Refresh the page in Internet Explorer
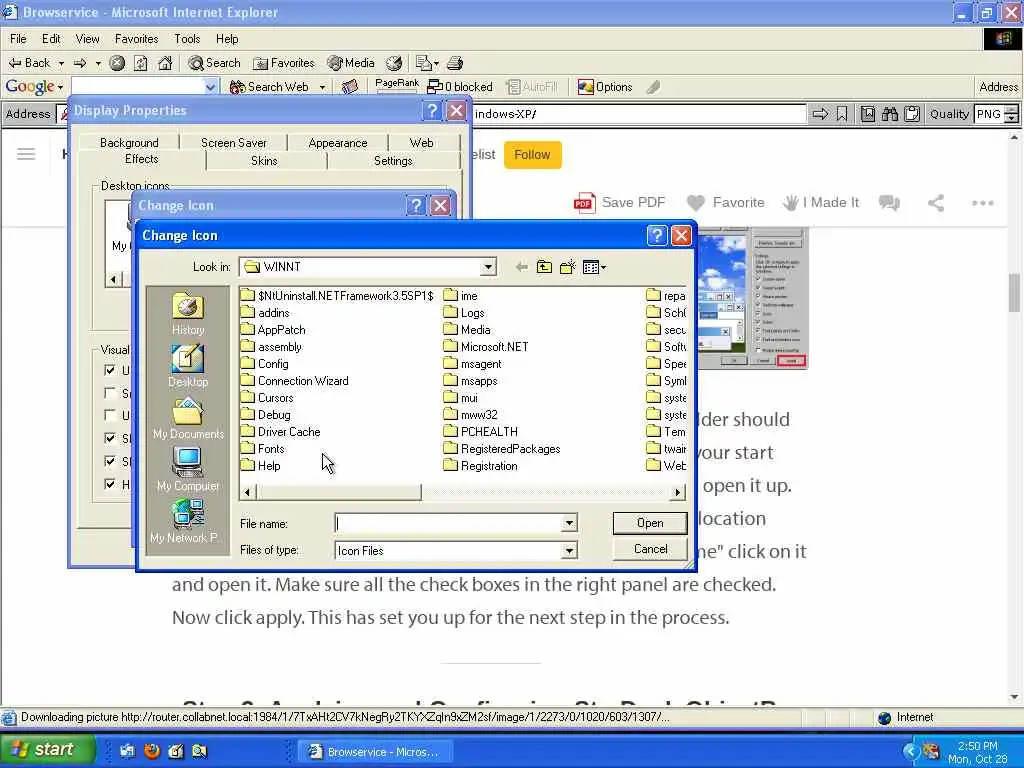This screenshot has height=768, width=1024. pos(141,63)
